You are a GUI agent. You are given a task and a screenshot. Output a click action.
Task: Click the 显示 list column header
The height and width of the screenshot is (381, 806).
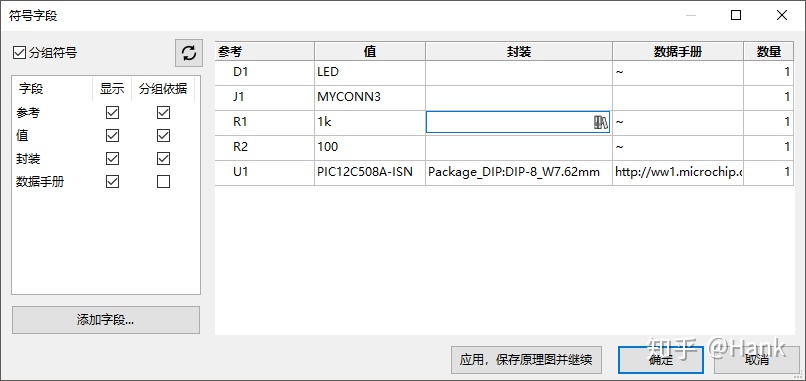click(x=112, y=89)
